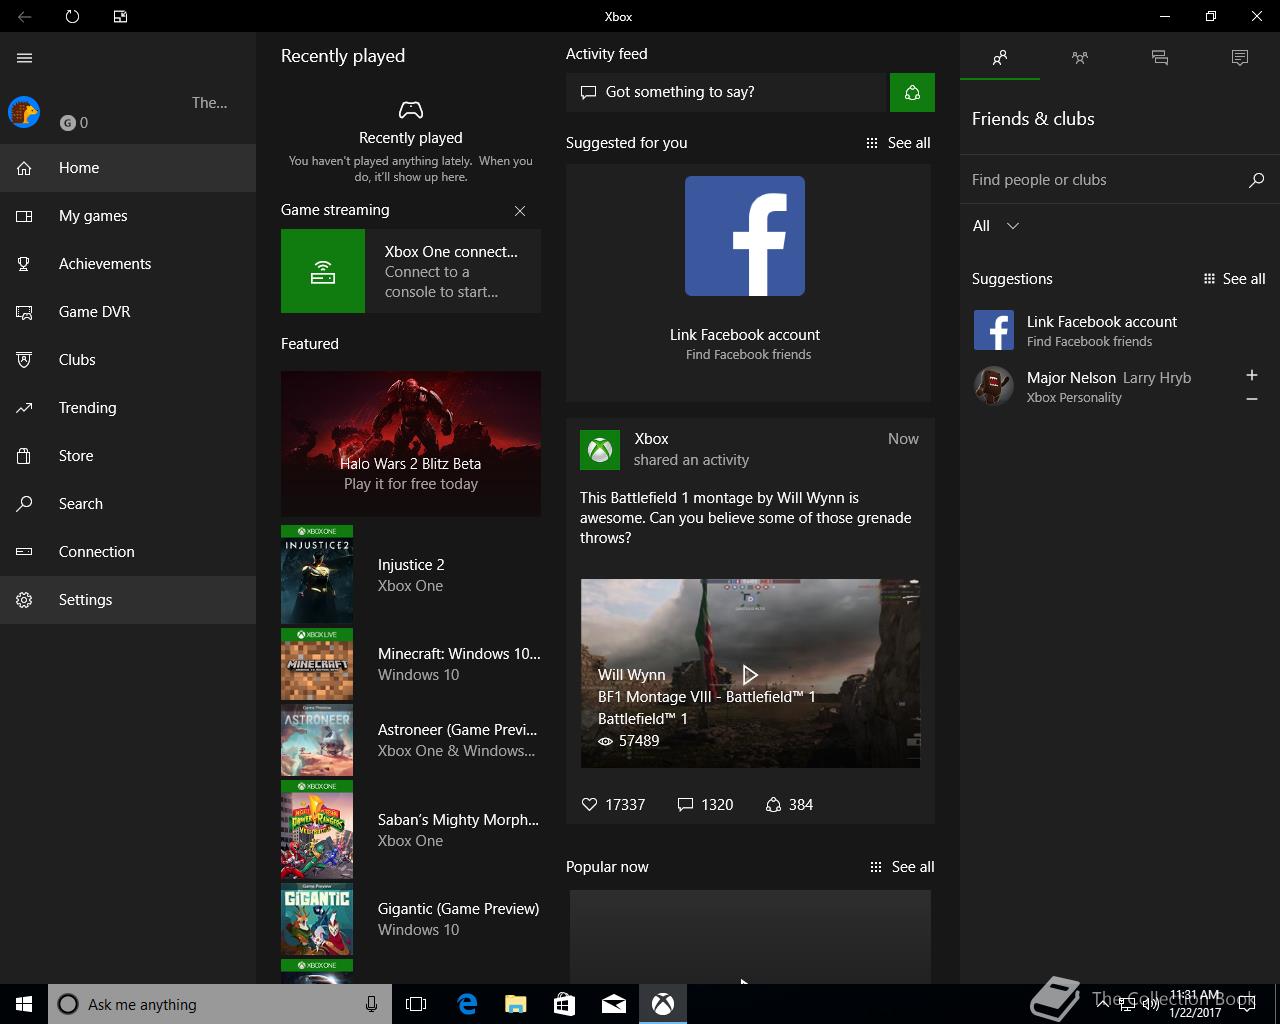Open Major Nelson avatar picture

coord(994,386)
